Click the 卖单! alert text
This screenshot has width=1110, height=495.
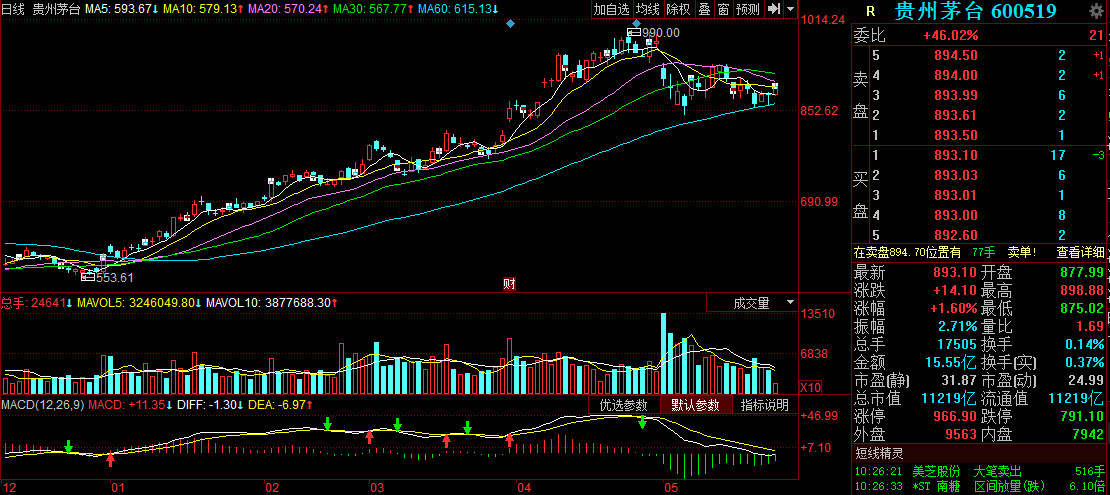[1022, 251]
